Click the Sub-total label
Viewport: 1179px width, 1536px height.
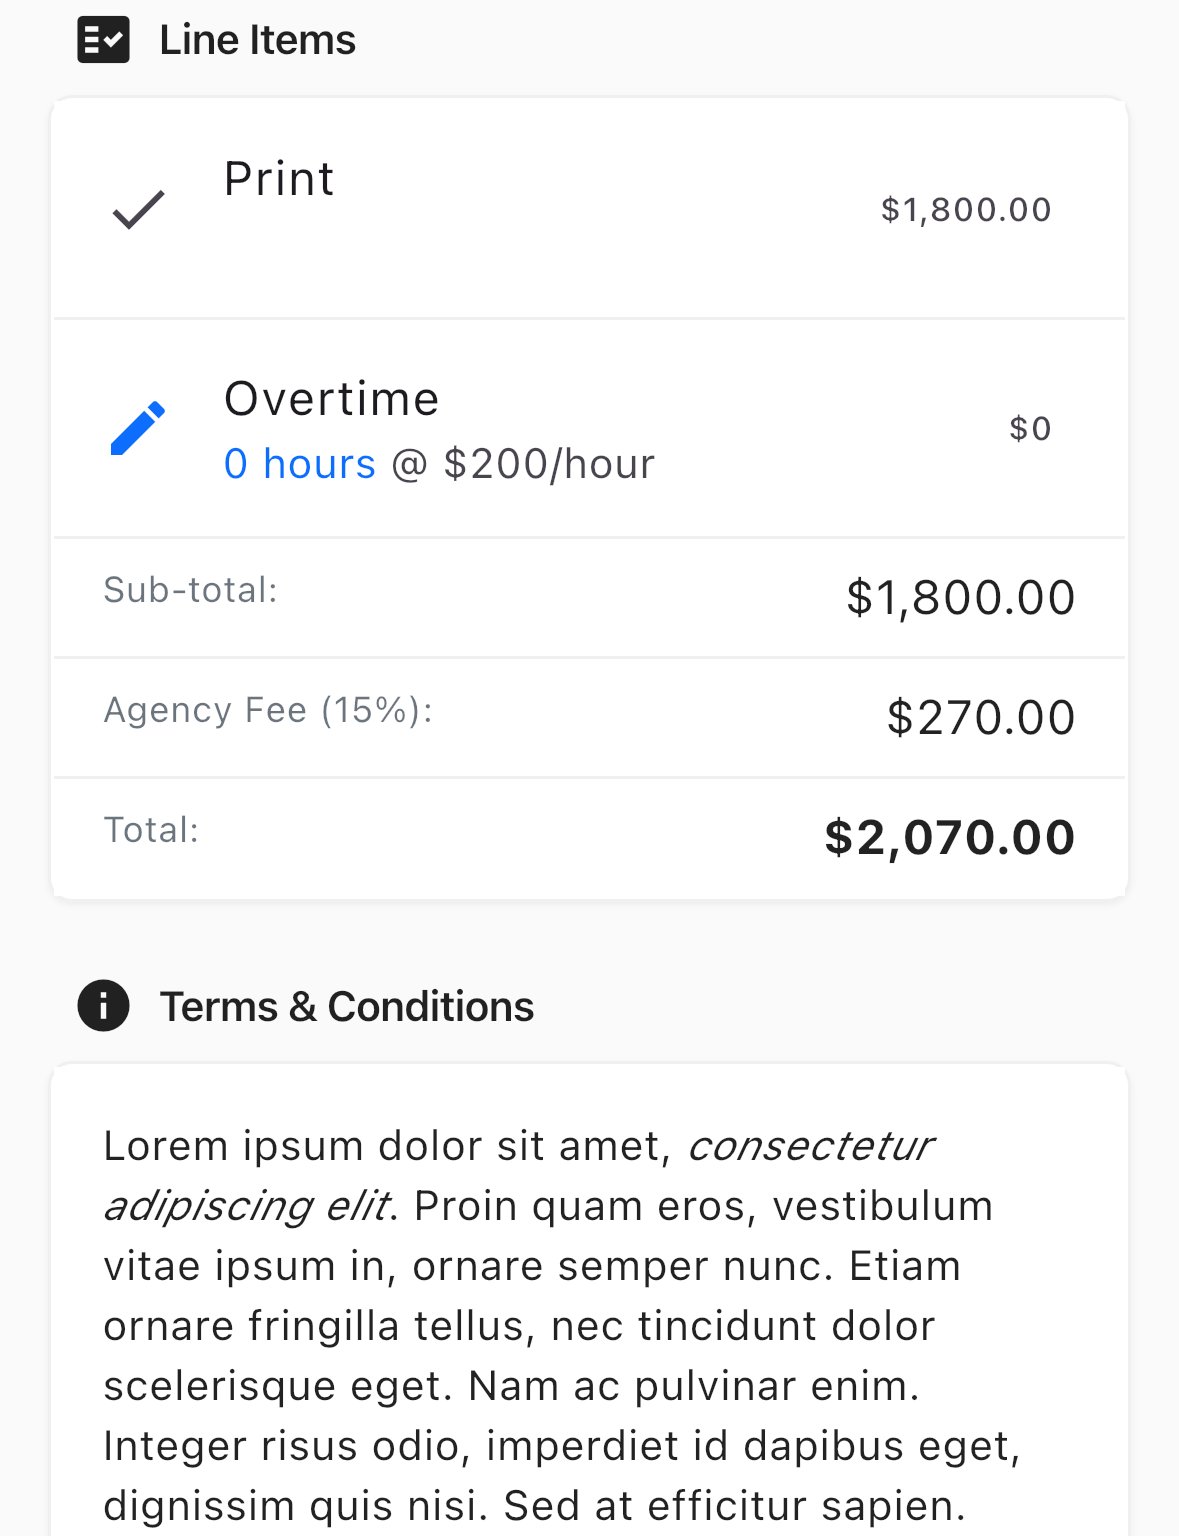[x=190, y=590]
